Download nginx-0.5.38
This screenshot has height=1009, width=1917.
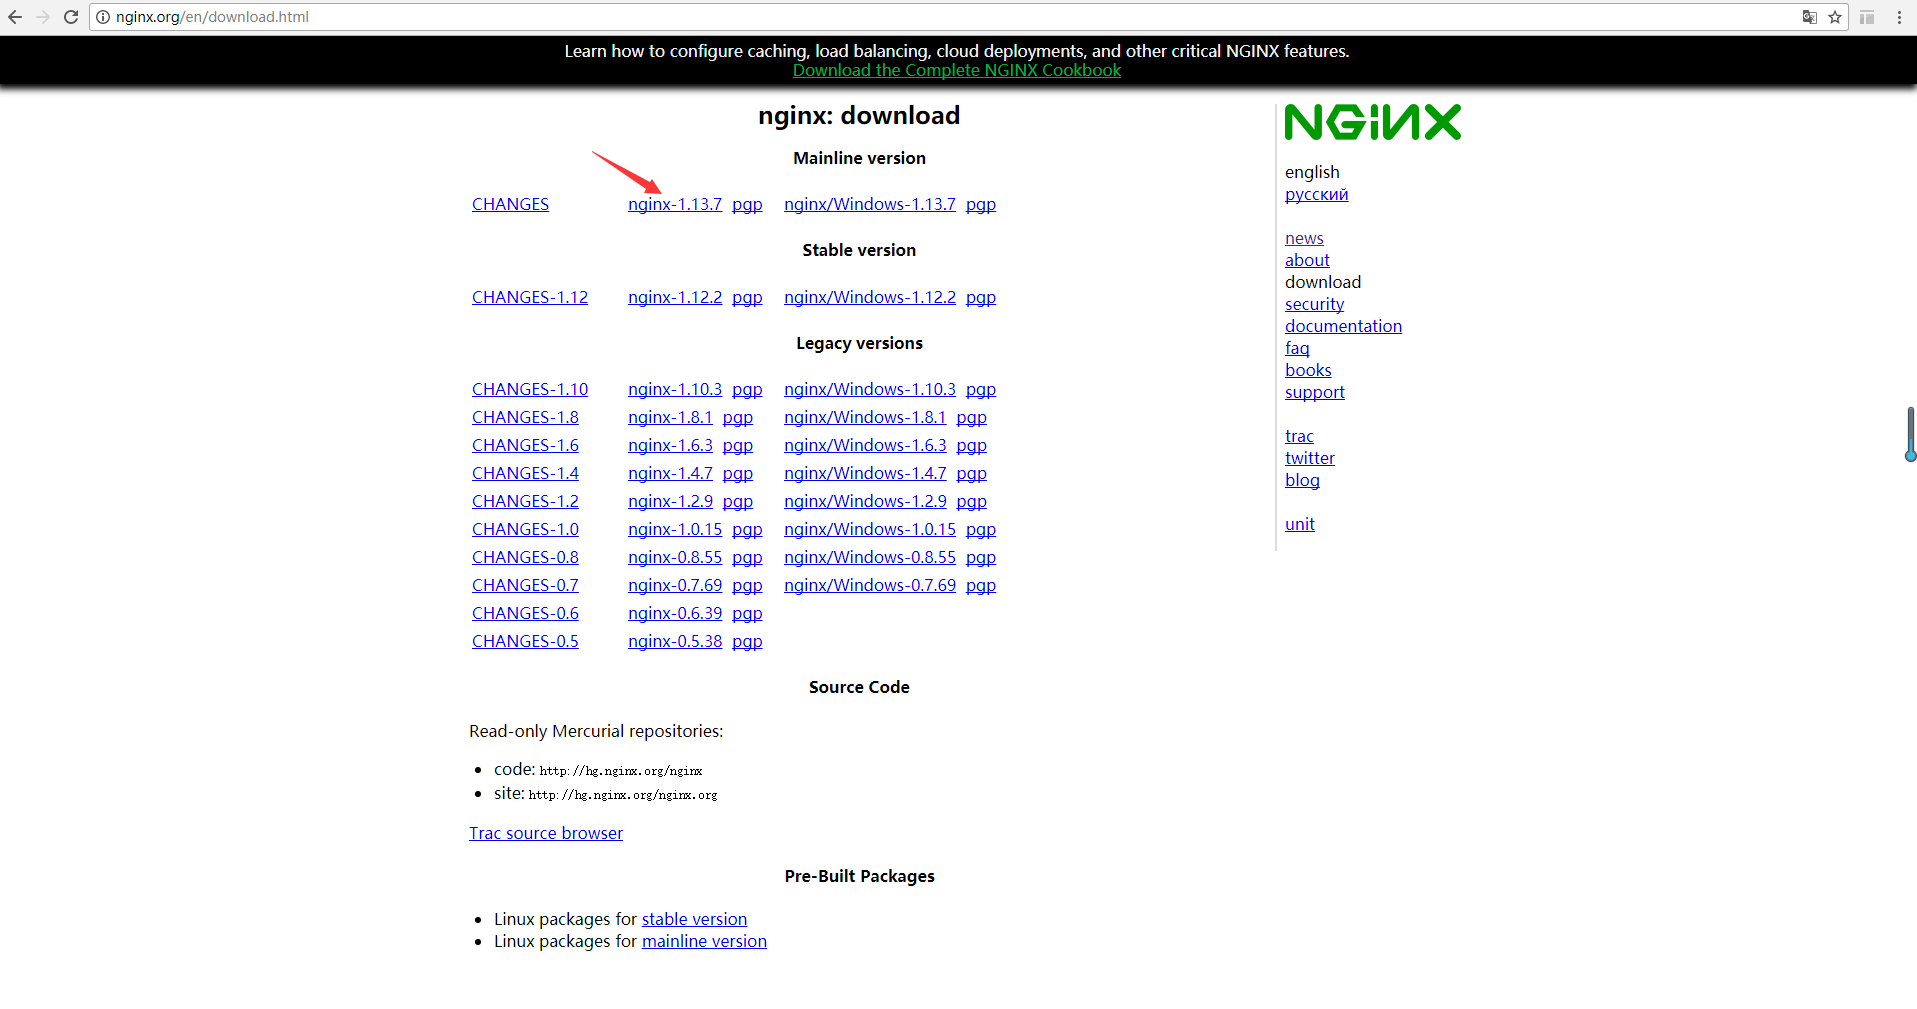[x=675, y=641]
